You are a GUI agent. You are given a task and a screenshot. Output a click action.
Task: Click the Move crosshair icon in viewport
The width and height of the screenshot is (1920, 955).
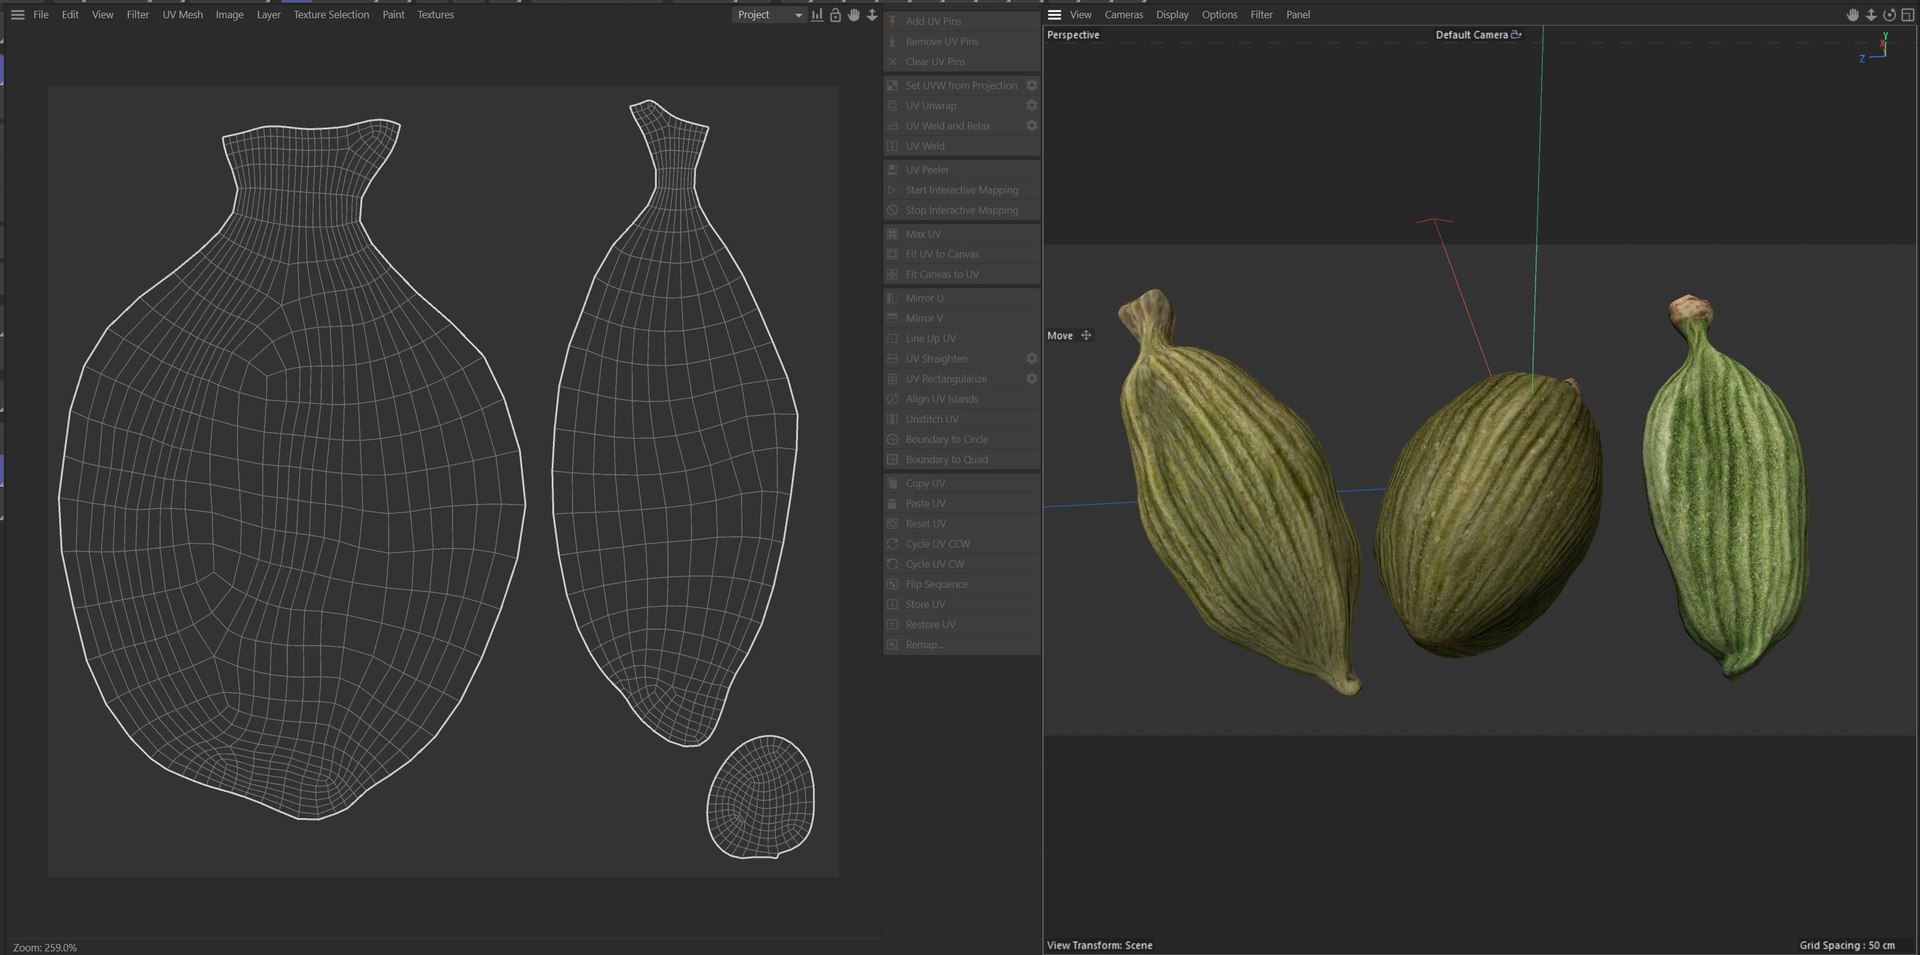tap(1086, 336)
